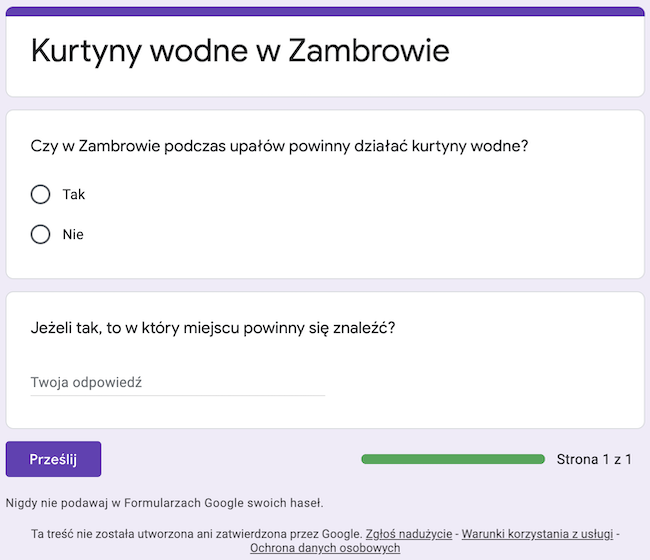Open the Zgłoś nadużycie link

click(409, 534)
